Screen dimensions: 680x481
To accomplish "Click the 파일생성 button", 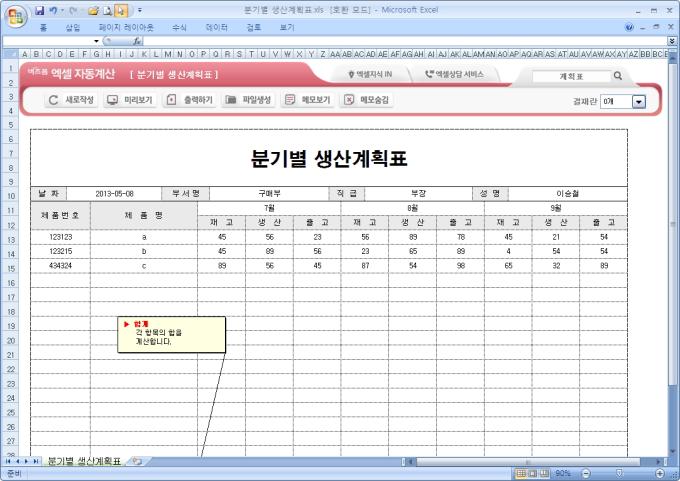I will tap(248, 100).
